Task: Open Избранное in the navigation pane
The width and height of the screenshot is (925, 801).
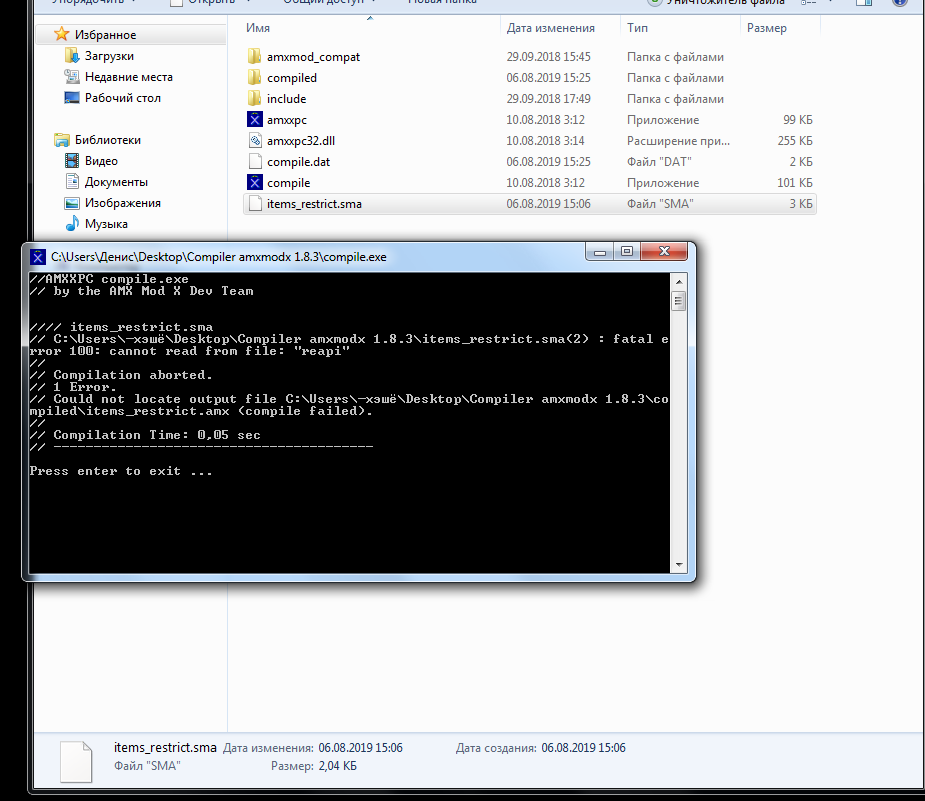Action: pyautogui.click(x=106, y=35)
